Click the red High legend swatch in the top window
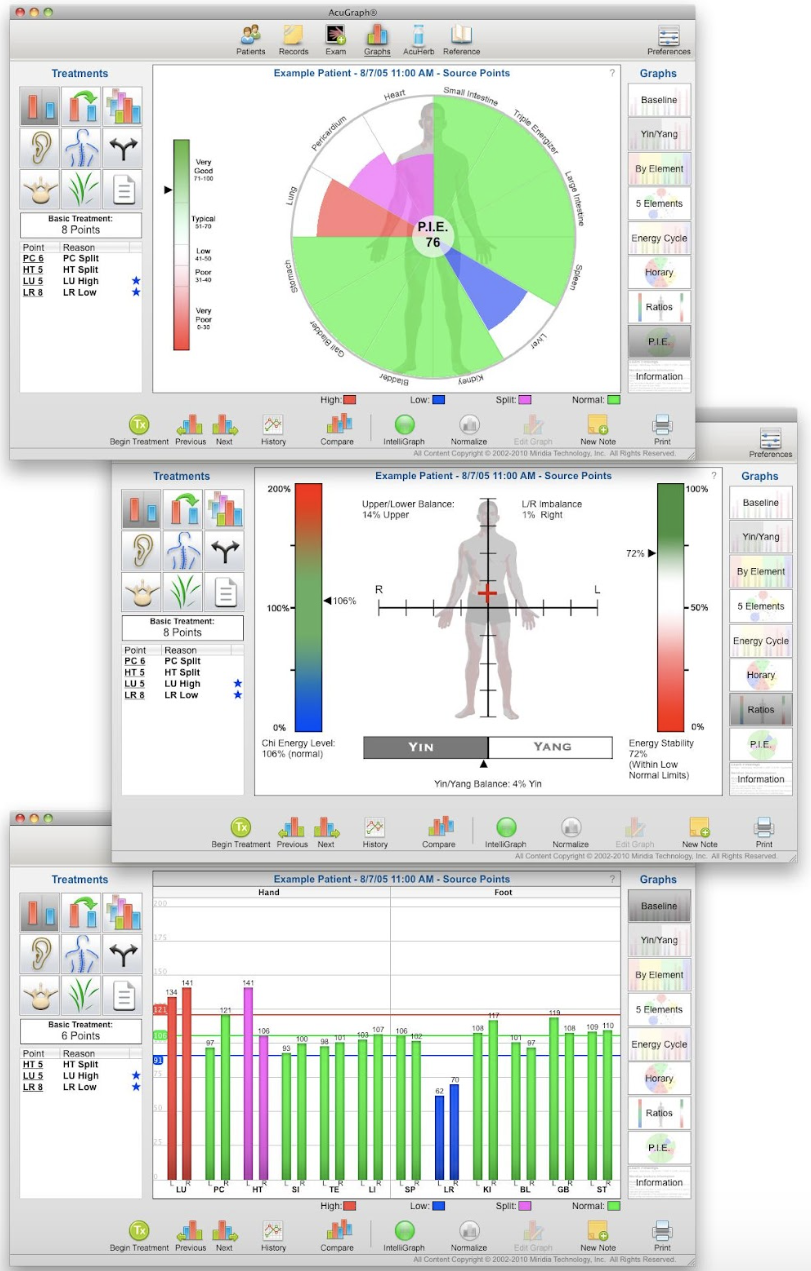Screen dimensions: 811x1271 click(349, 399)
